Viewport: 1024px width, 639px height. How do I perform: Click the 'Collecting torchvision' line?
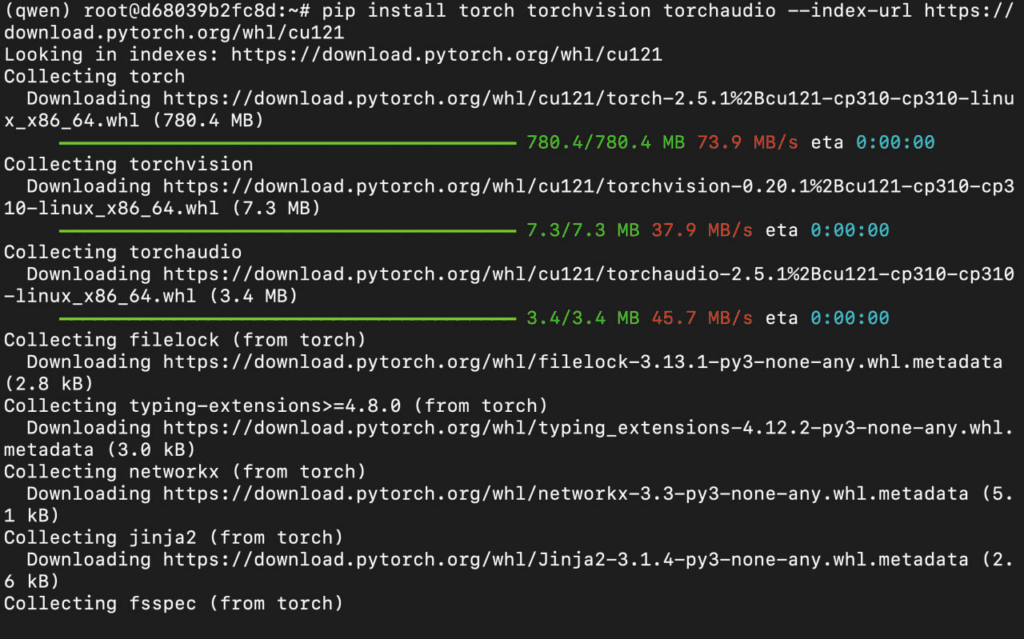129,164
